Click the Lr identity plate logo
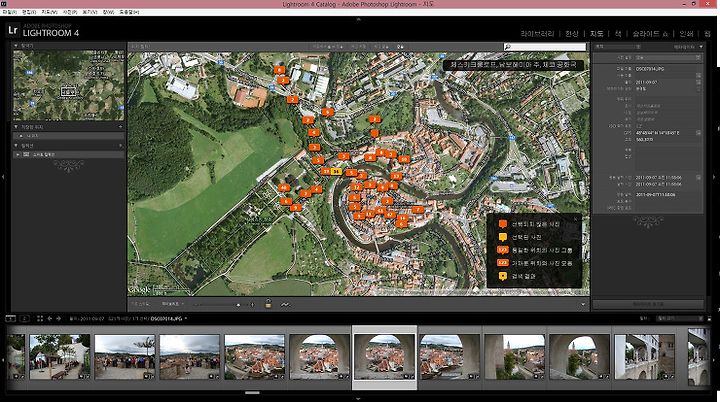This screenshot has height=402, width=720. coord(13,30)
